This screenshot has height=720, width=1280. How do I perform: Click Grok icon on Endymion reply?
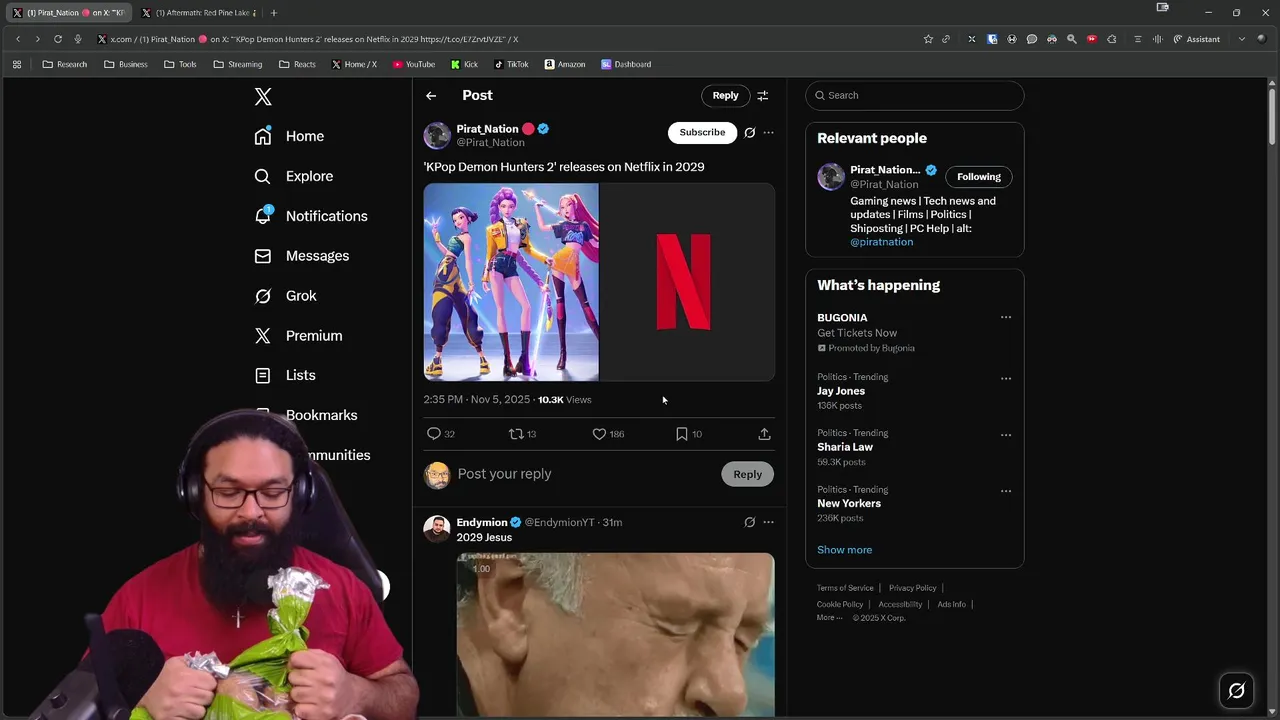(749, 522)
